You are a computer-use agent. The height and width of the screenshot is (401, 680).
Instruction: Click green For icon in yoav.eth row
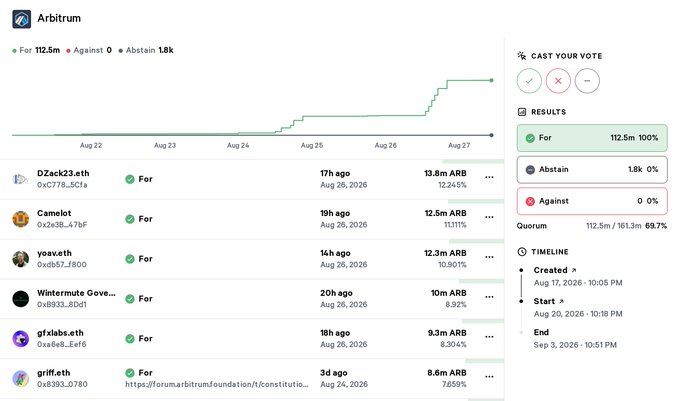tap(130, 259)
